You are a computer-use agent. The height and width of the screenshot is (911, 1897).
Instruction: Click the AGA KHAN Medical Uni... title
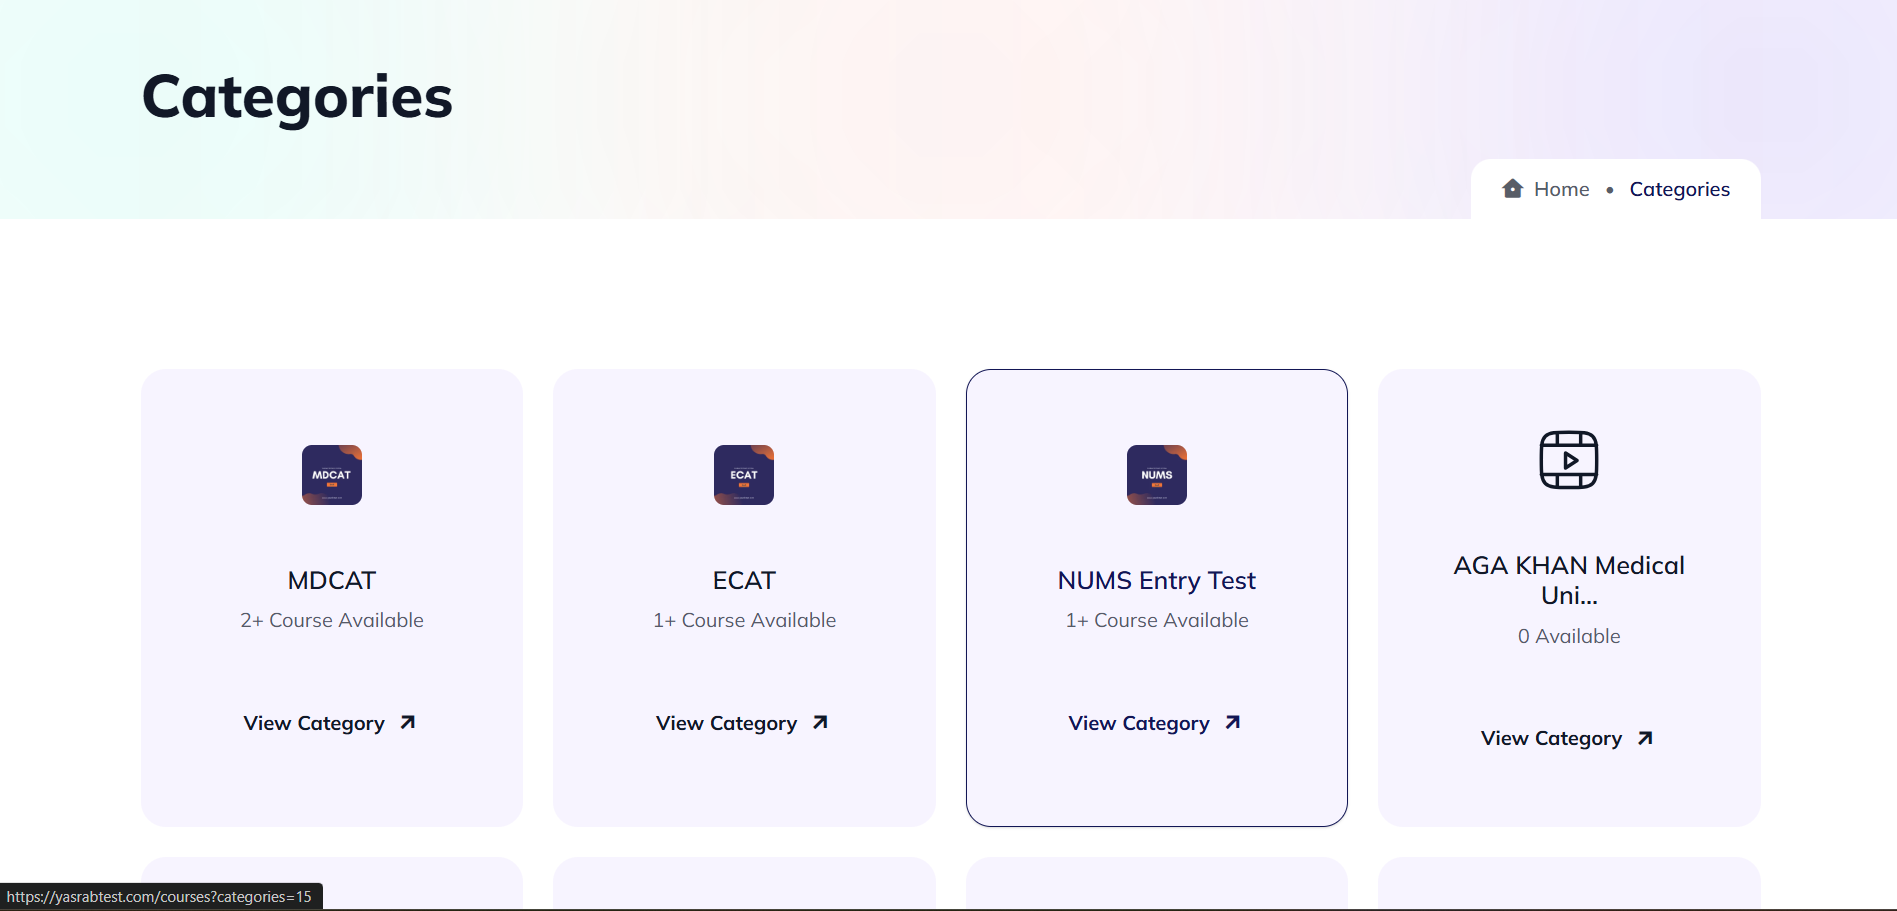(x=1569, y=580)
